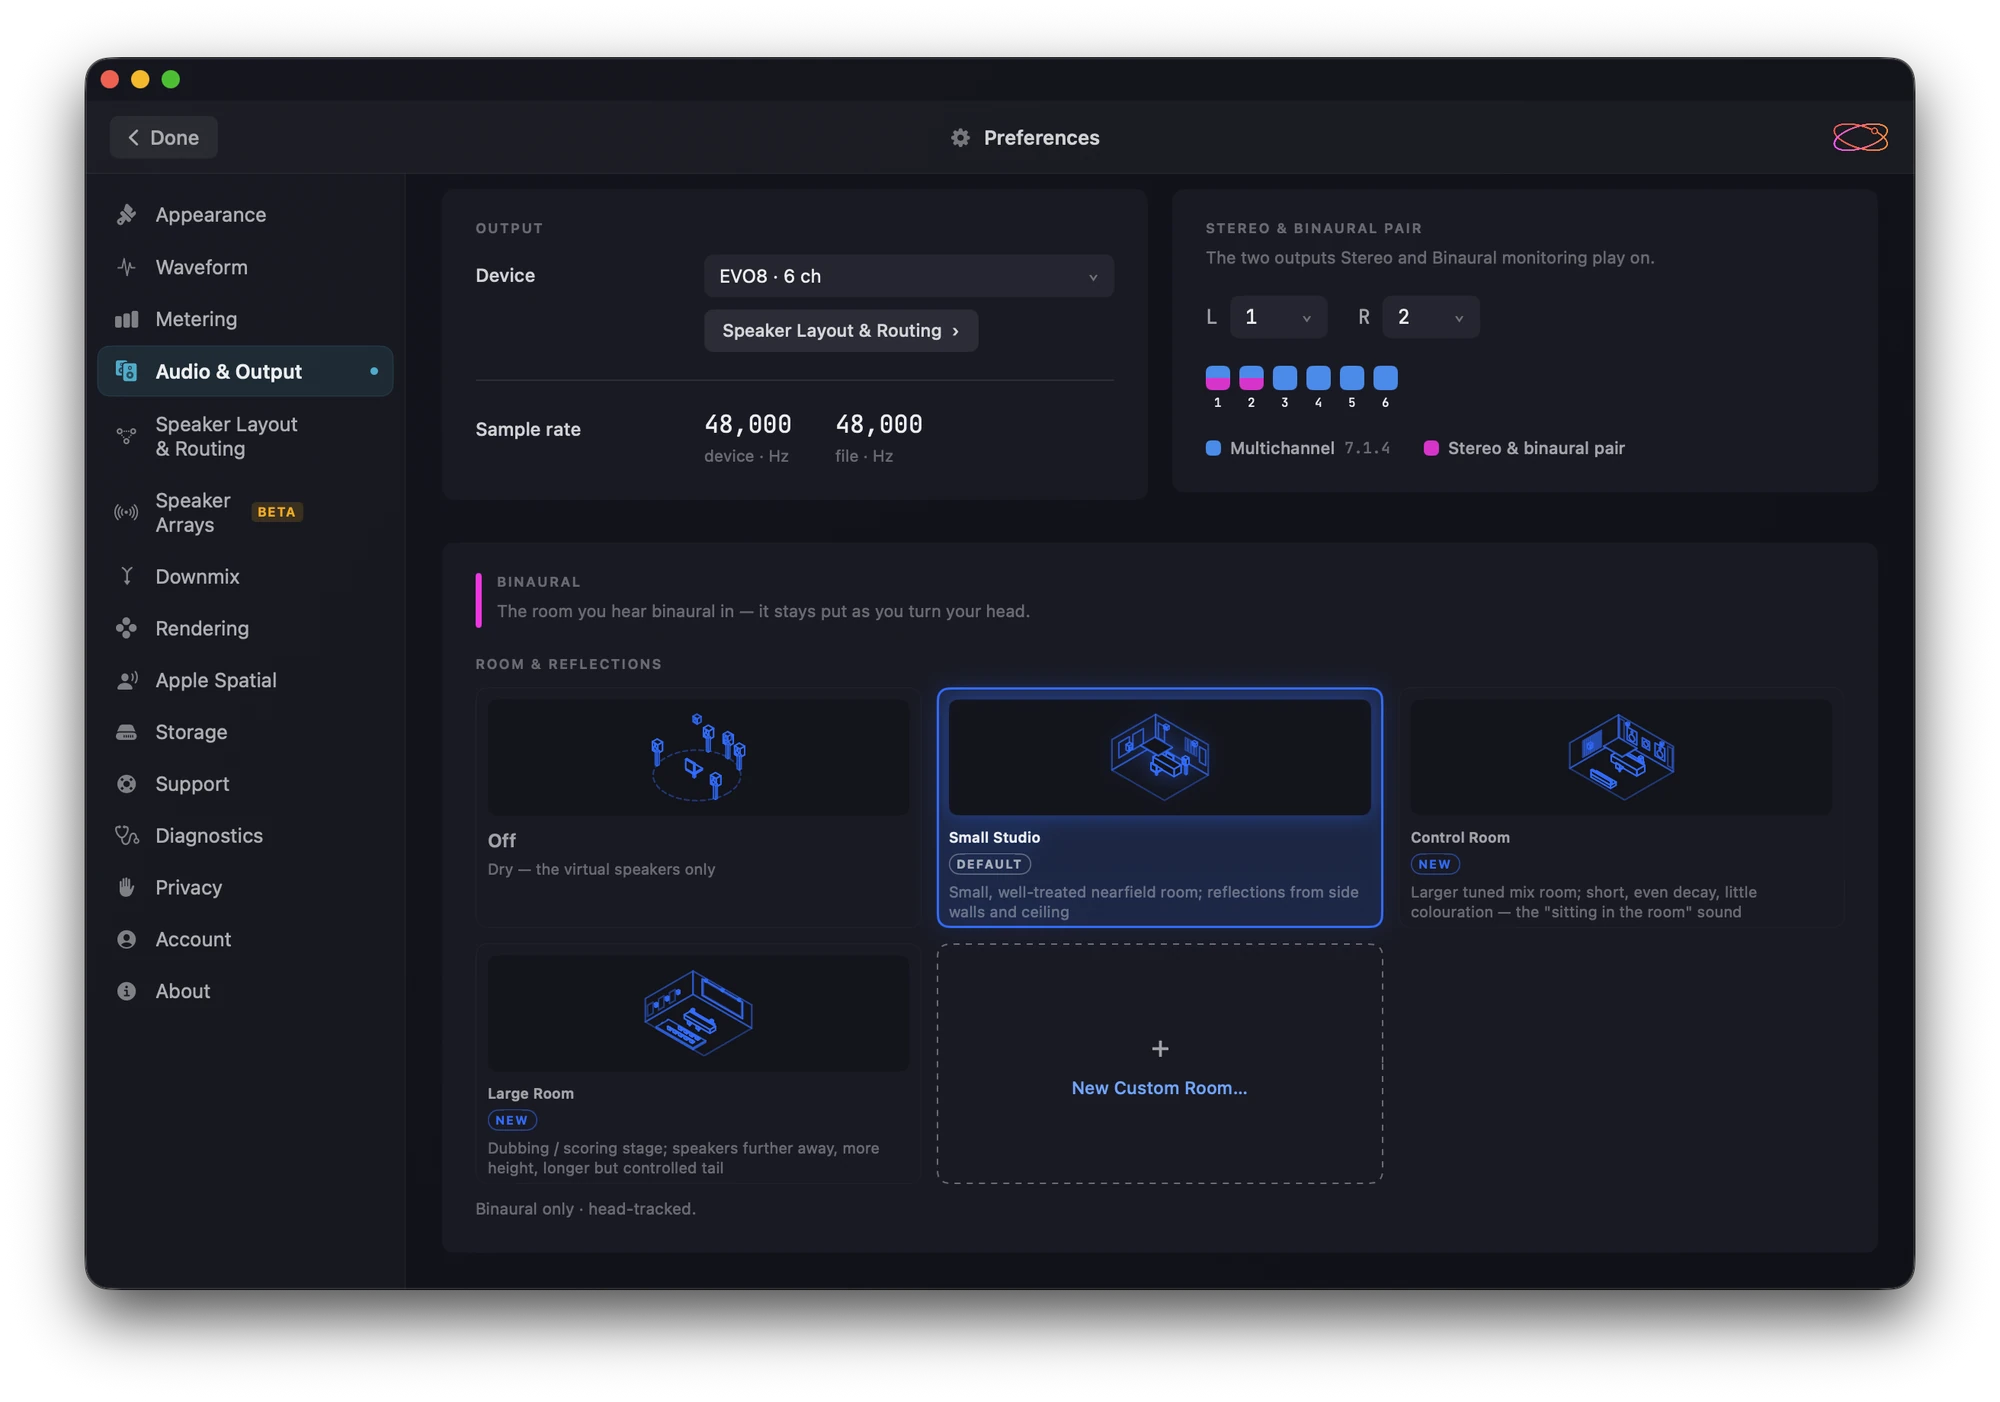Click the orbit logo at top right

[1860, 137]
